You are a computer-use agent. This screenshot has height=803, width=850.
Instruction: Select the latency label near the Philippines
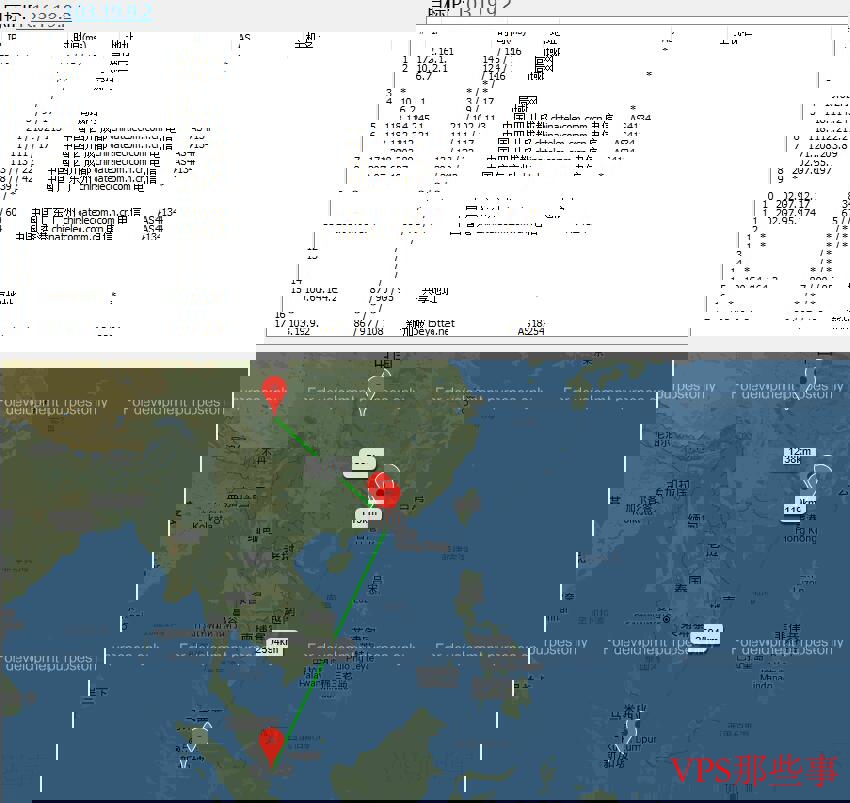[706, 634]
